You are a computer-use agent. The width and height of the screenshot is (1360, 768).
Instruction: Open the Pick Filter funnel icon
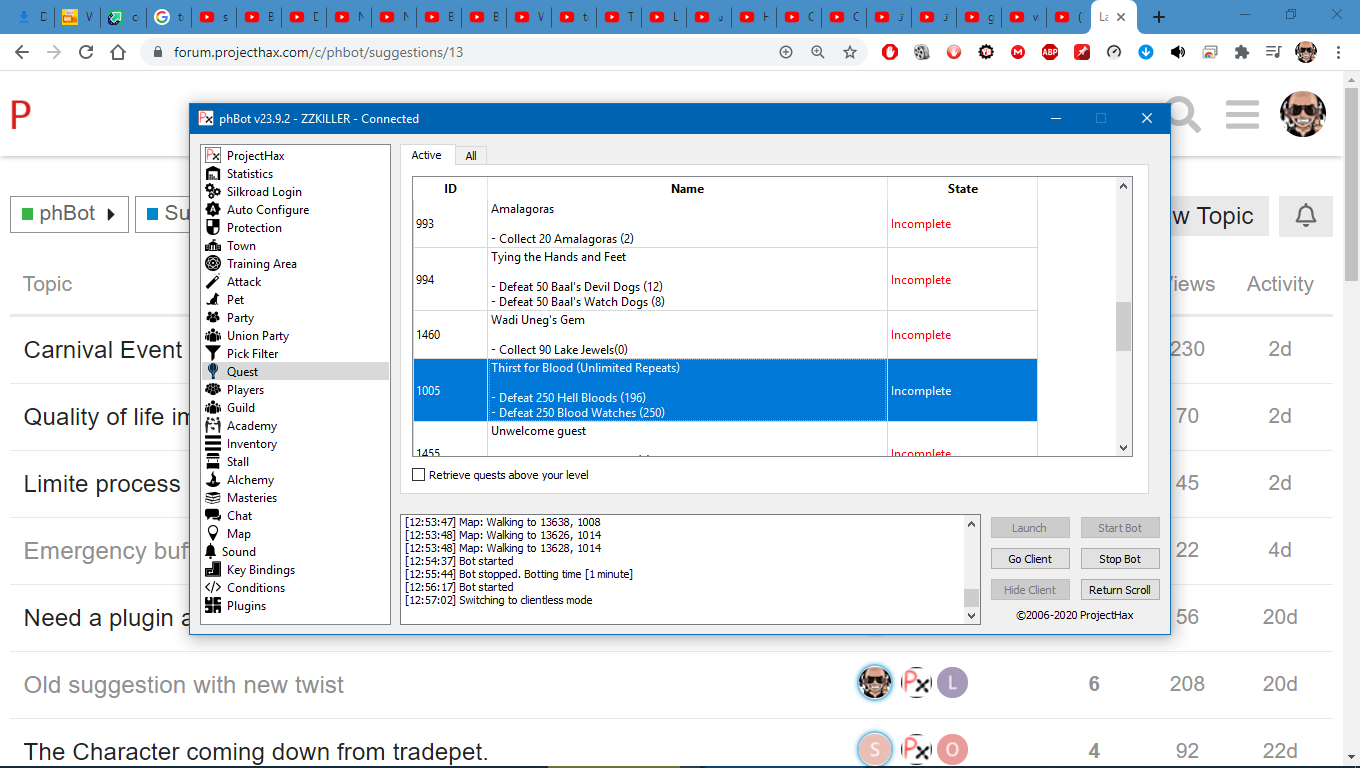[x=212, y=354]
